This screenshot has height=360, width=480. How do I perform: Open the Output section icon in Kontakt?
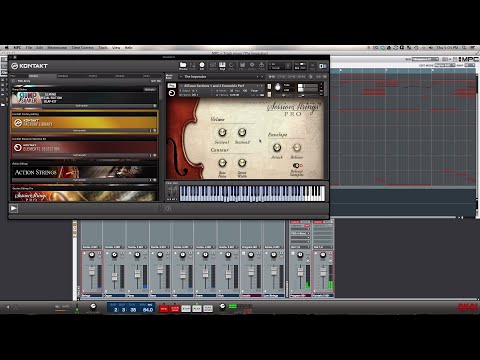[x=213, y=65]
